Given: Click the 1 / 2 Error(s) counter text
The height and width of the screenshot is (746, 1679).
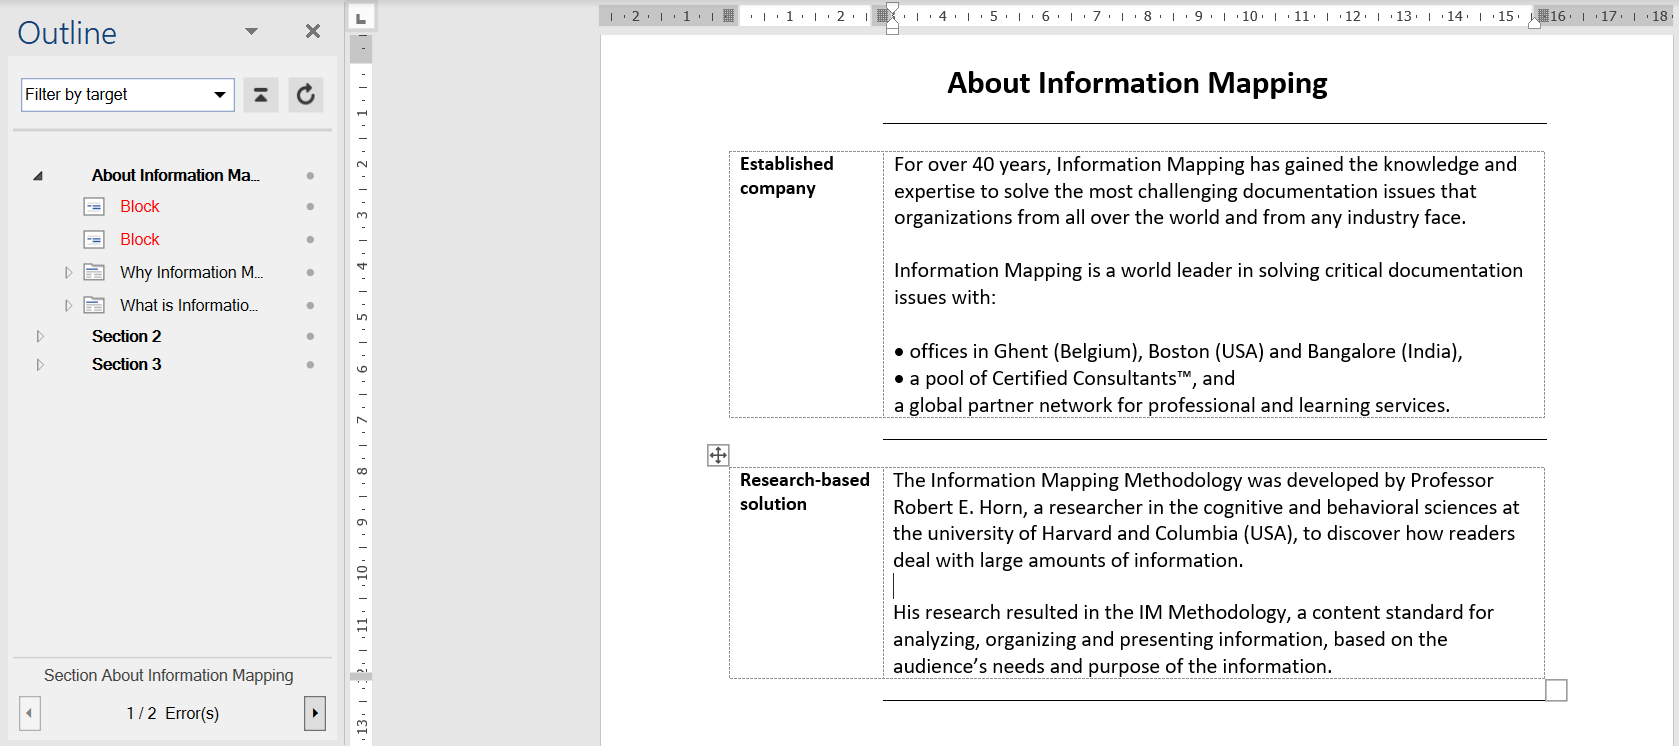Looking at the screenshot, I should point(172,713).
